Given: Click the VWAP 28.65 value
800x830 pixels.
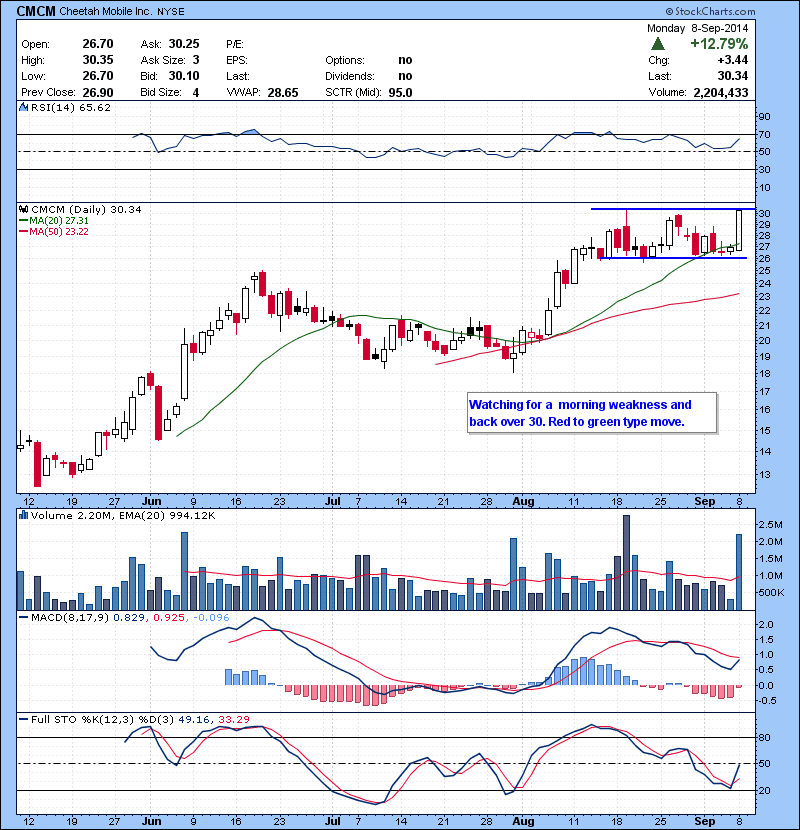Looking at the screenshot, I should coord(283,93).
